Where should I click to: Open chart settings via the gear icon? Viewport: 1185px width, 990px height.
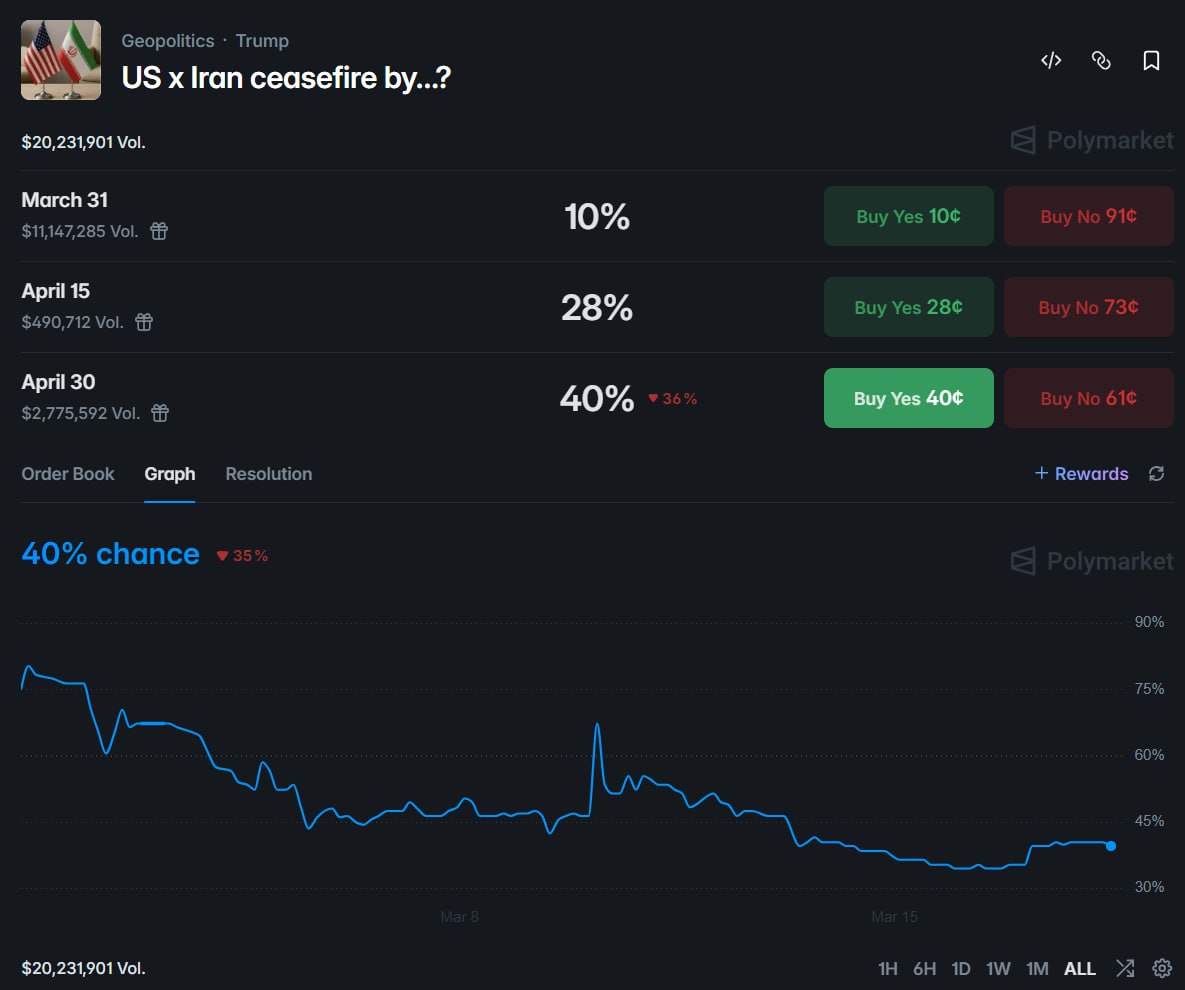1161,968
